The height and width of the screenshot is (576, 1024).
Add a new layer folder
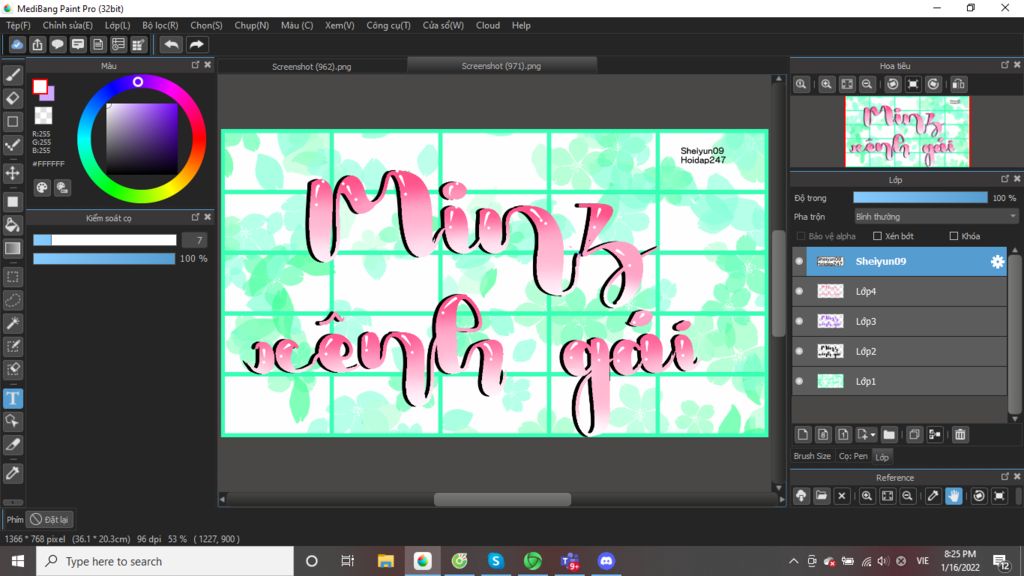coord(889,434)
